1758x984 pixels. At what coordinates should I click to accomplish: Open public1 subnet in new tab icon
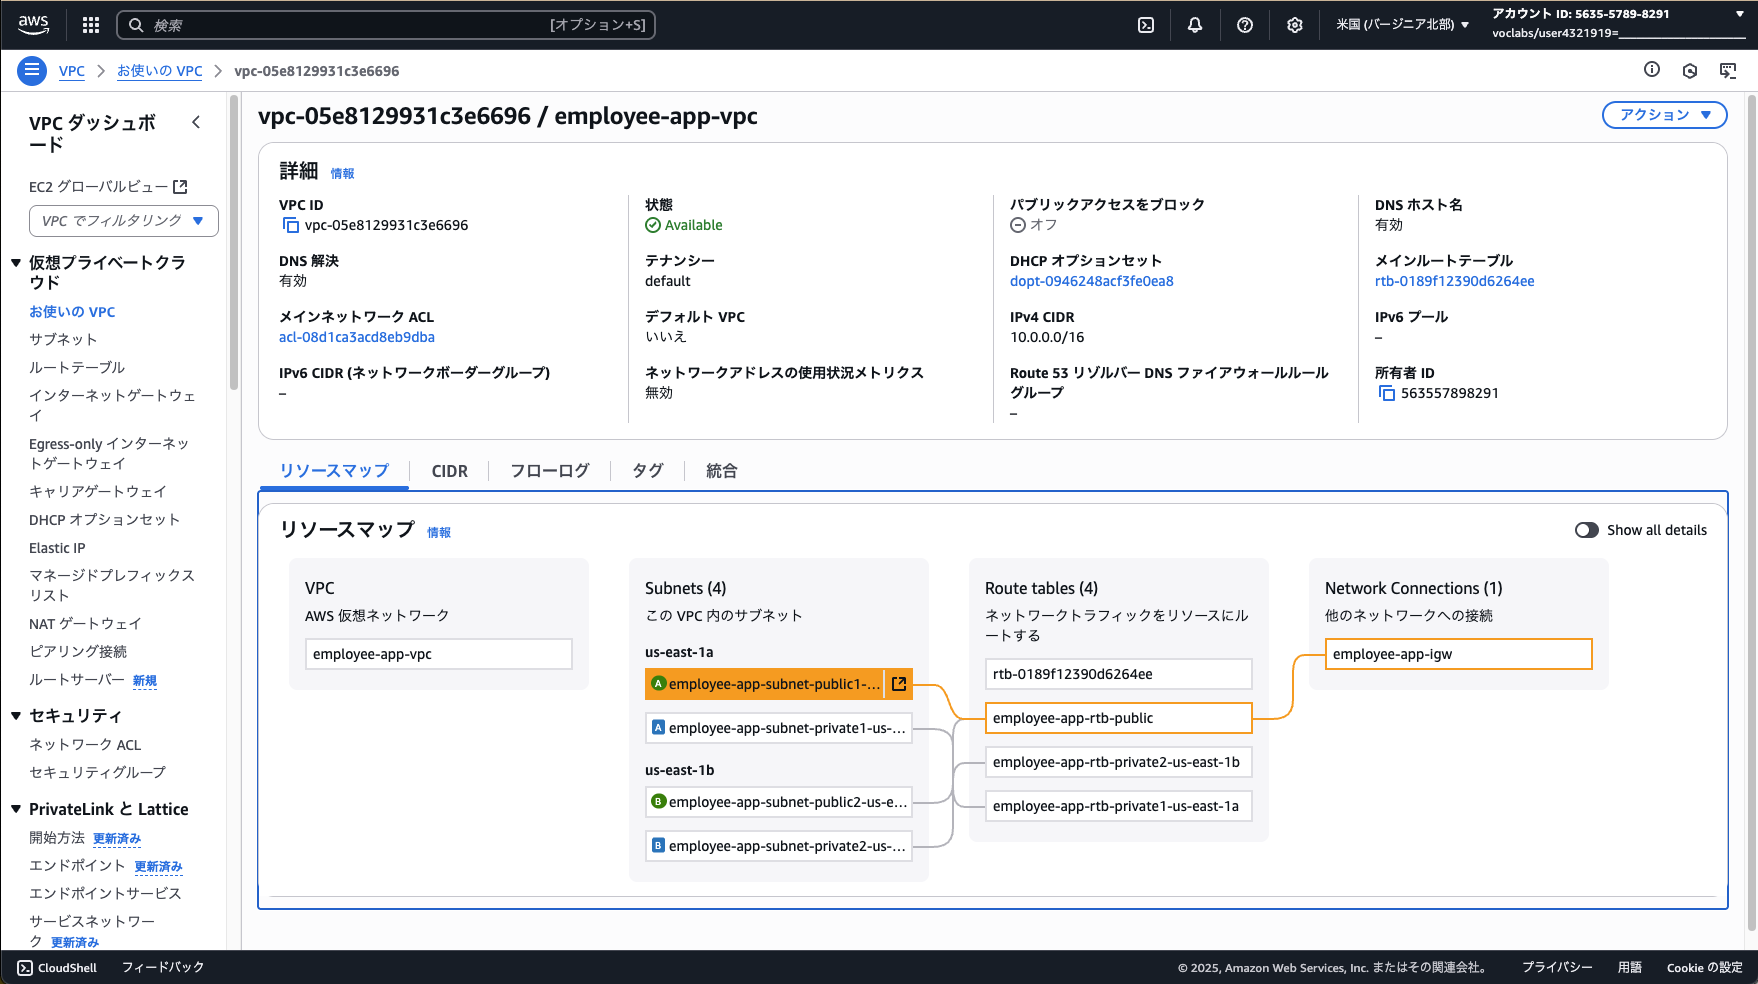point(899,684)
